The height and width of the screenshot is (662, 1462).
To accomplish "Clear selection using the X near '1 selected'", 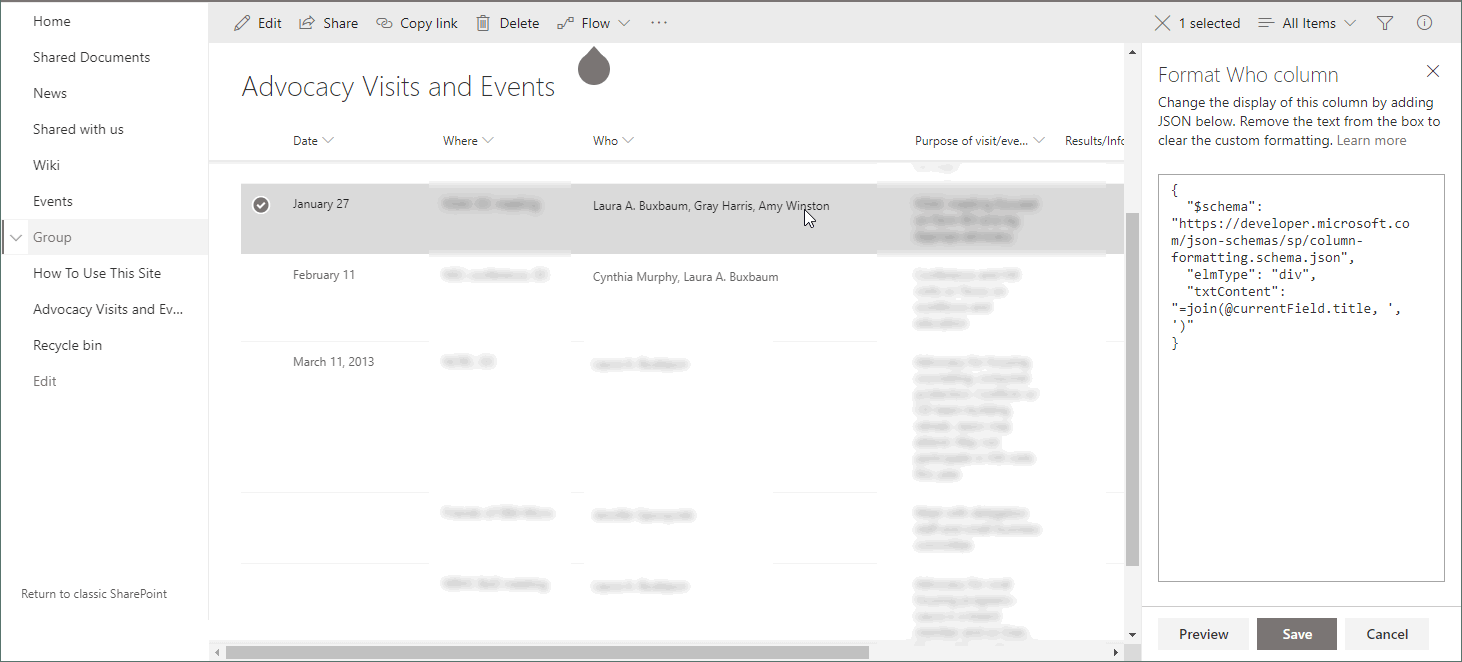I will point(1162,22).
